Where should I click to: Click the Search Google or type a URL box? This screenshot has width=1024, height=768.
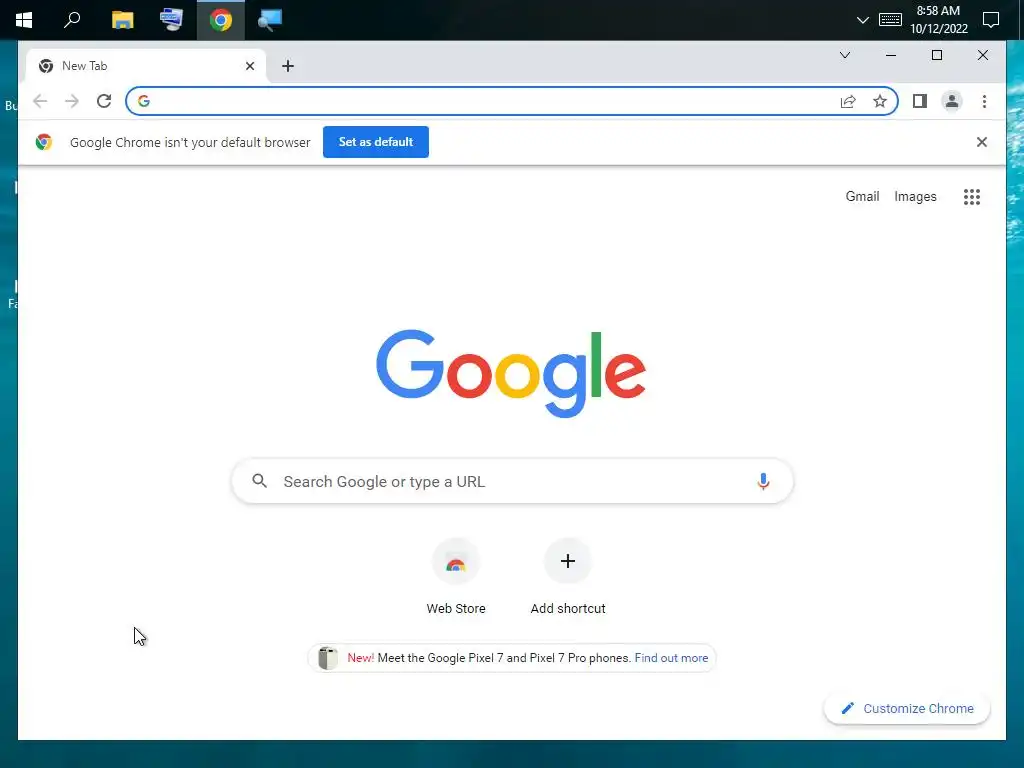click(x=512, y=481)
